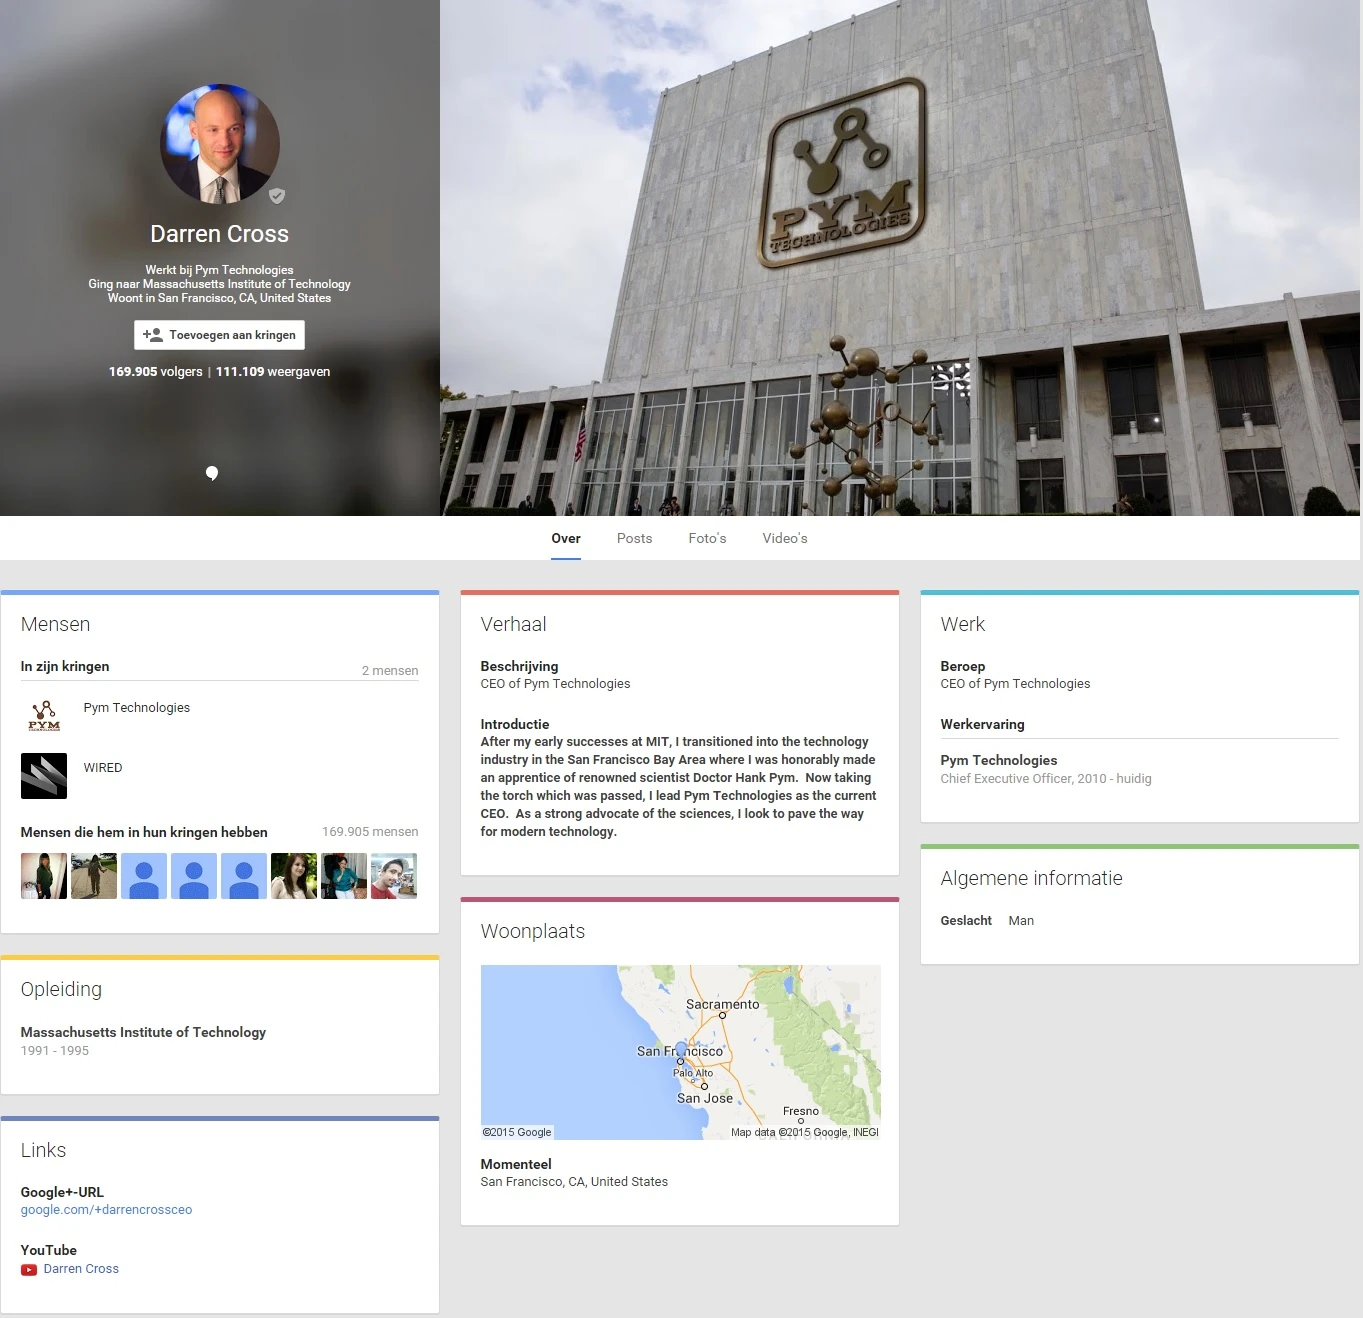
Task: Click 'Woont in San Francisco, CA, United States'
Action: coord(220,298)
